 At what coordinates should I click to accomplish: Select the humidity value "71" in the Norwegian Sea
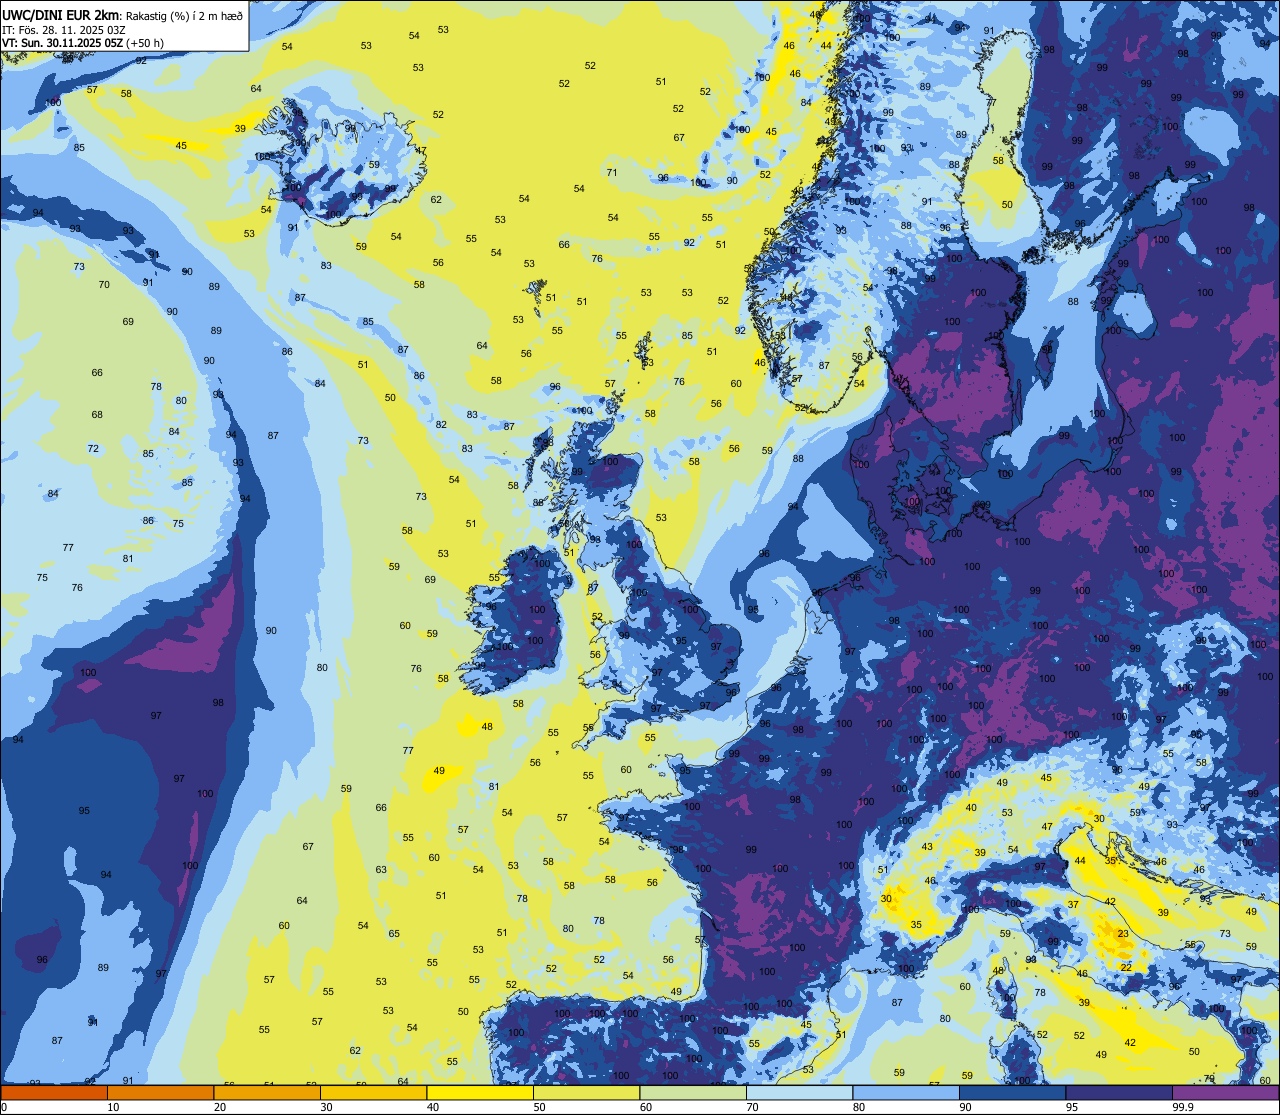pos(612,172)
